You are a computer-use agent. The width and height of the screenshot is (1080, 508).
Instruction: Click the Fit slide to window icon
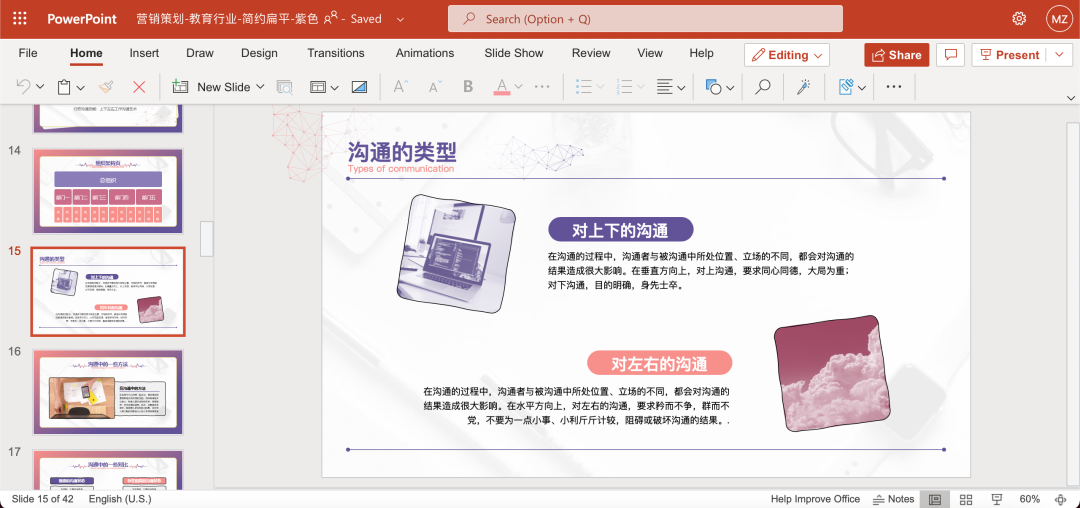point(1062,499)
